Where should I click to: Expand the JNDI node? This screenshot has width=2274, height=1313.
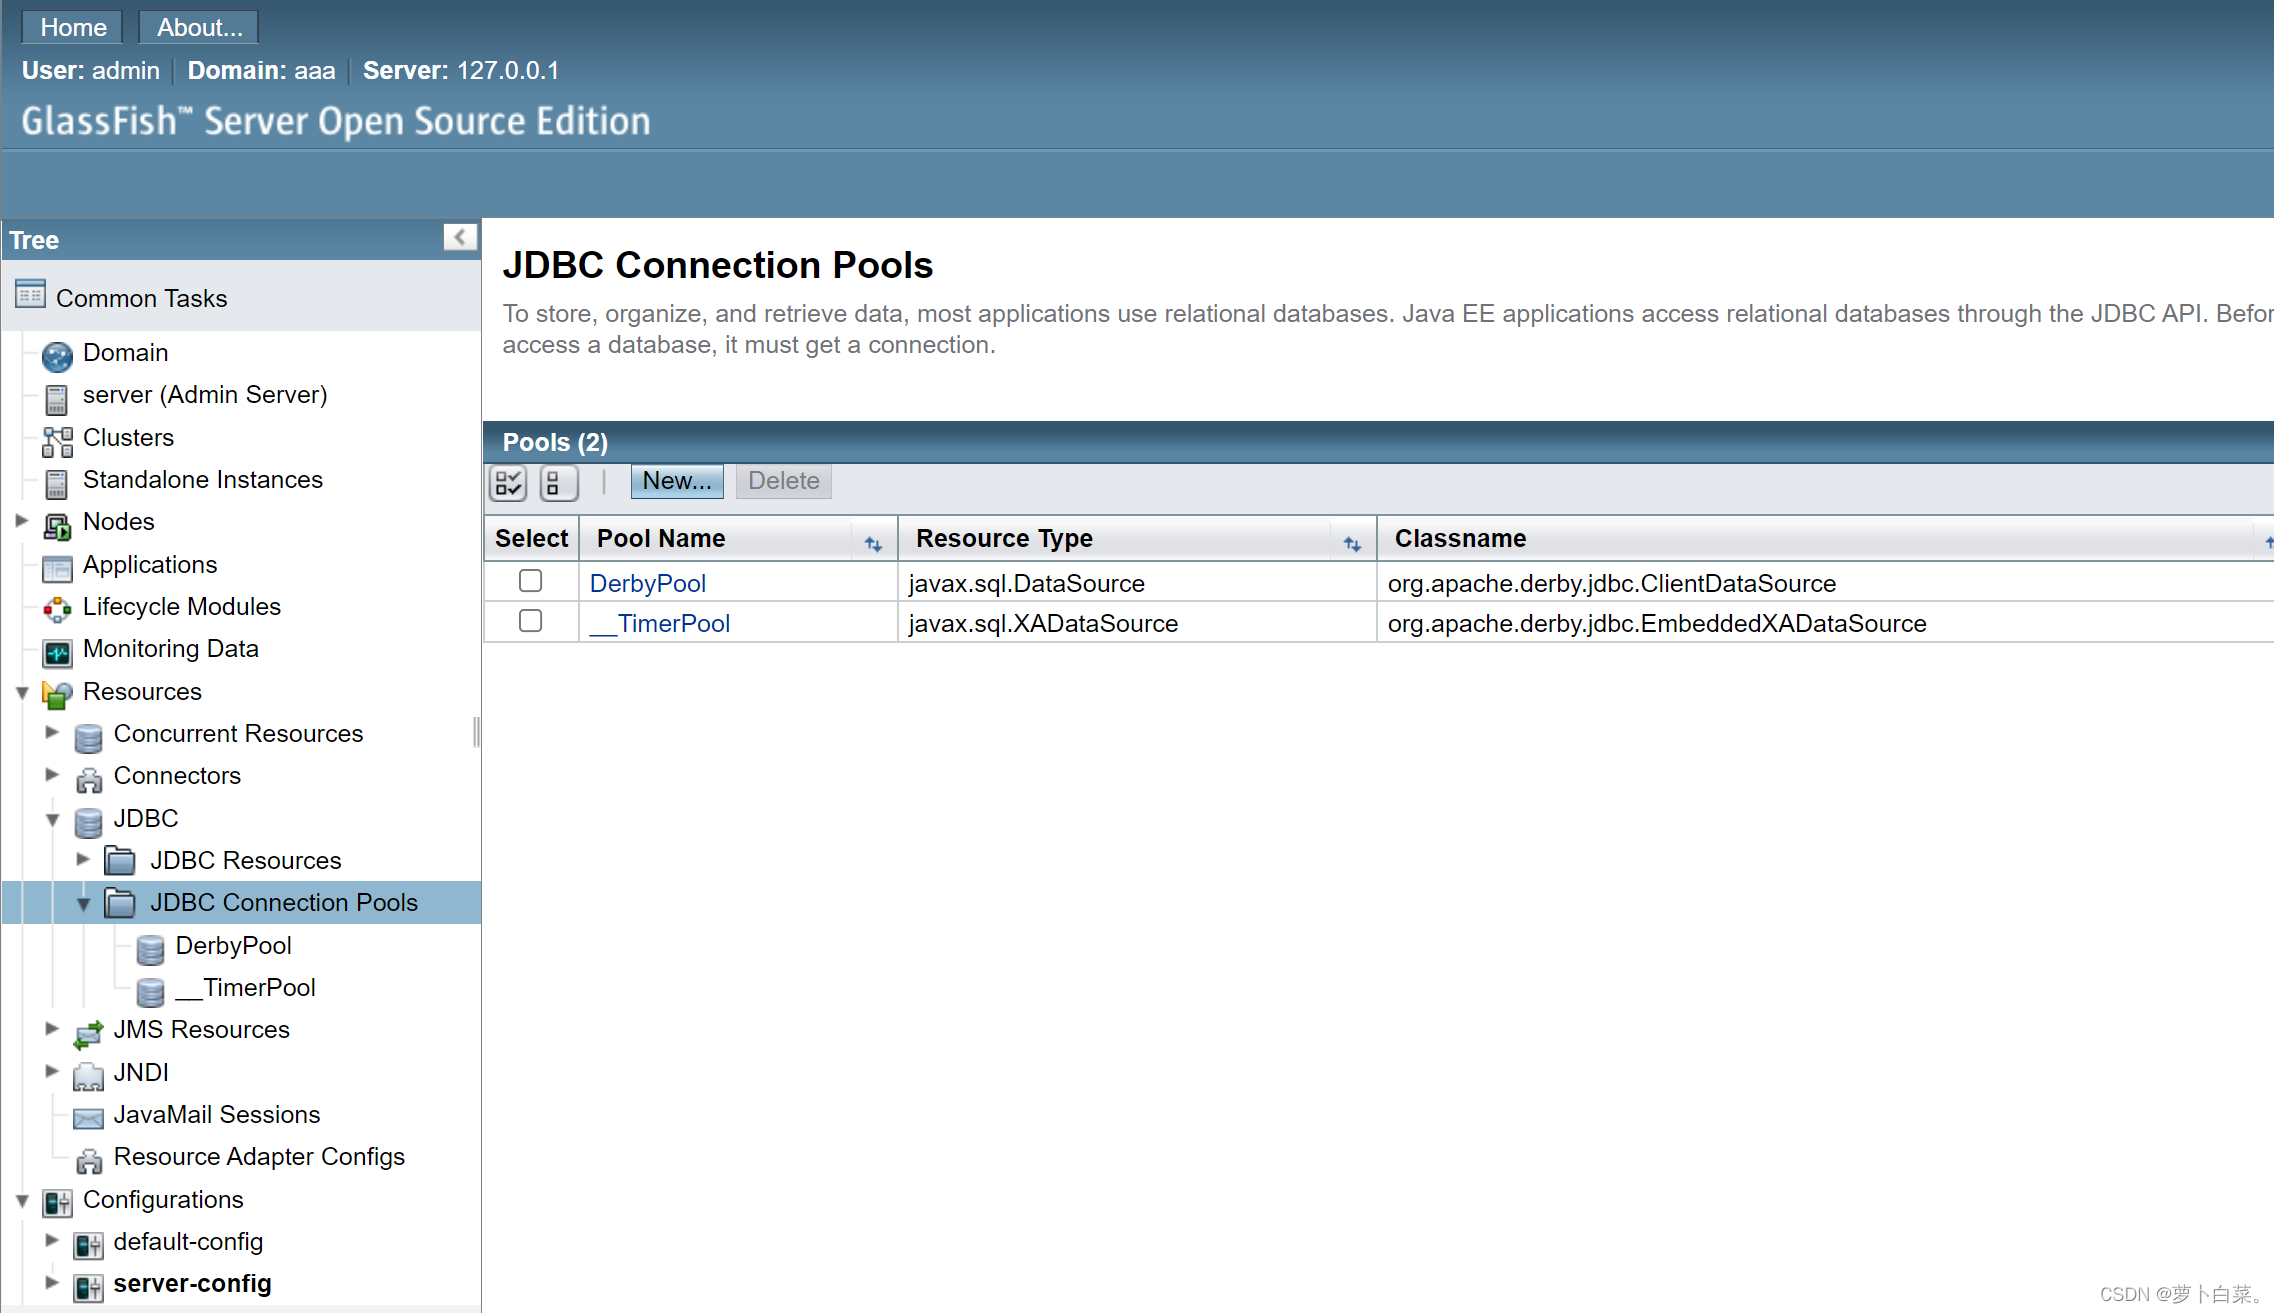(52, 1071)
